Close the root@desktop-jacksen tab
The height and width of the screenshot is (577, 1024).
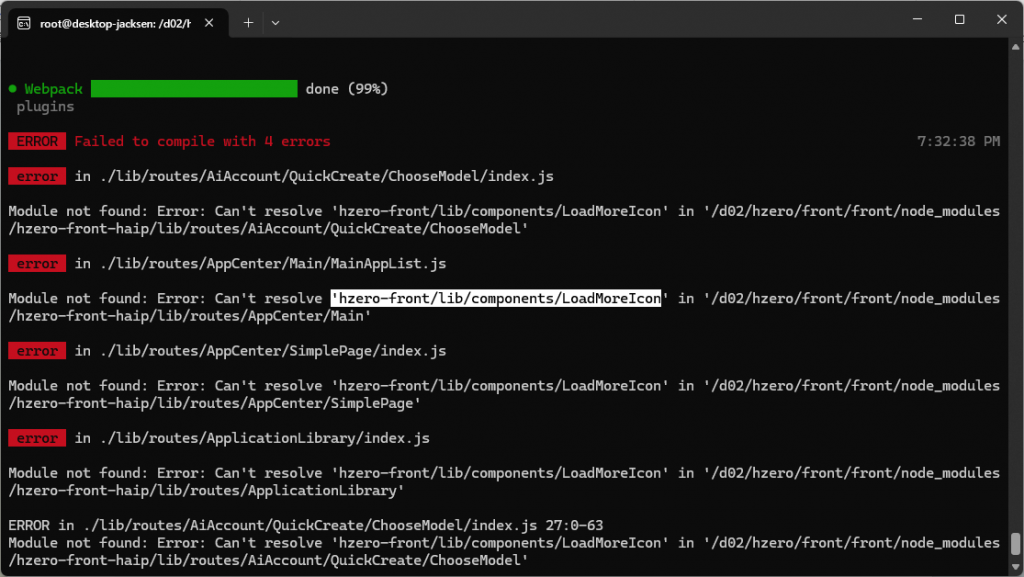(213, 23)
